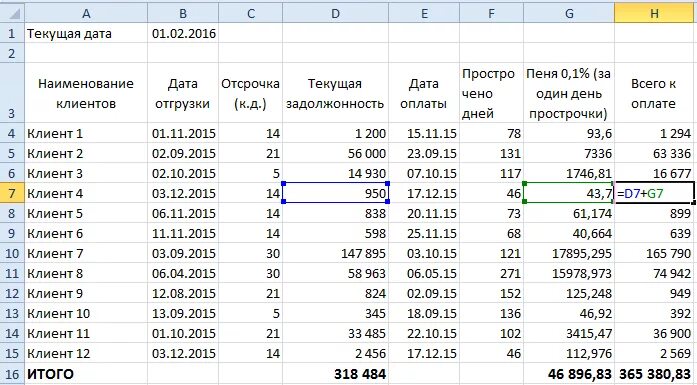The height and width of the screenshot is (385, 697).
Task: Click cell 'Клиент 2'
Action: pos(86,153)
